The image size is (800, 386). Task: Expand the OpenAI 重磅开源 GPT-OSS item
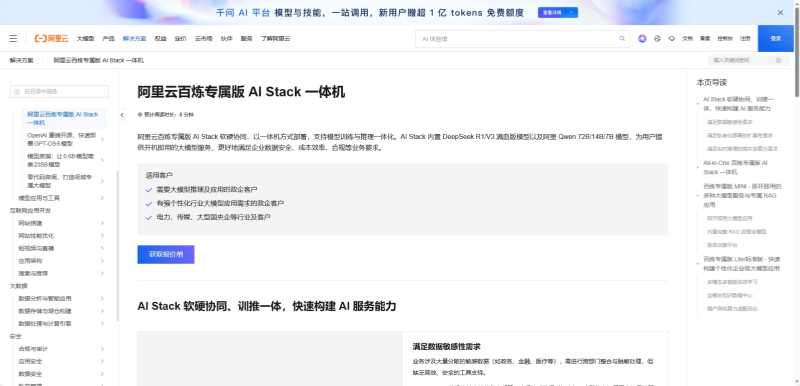pos(103,139)
